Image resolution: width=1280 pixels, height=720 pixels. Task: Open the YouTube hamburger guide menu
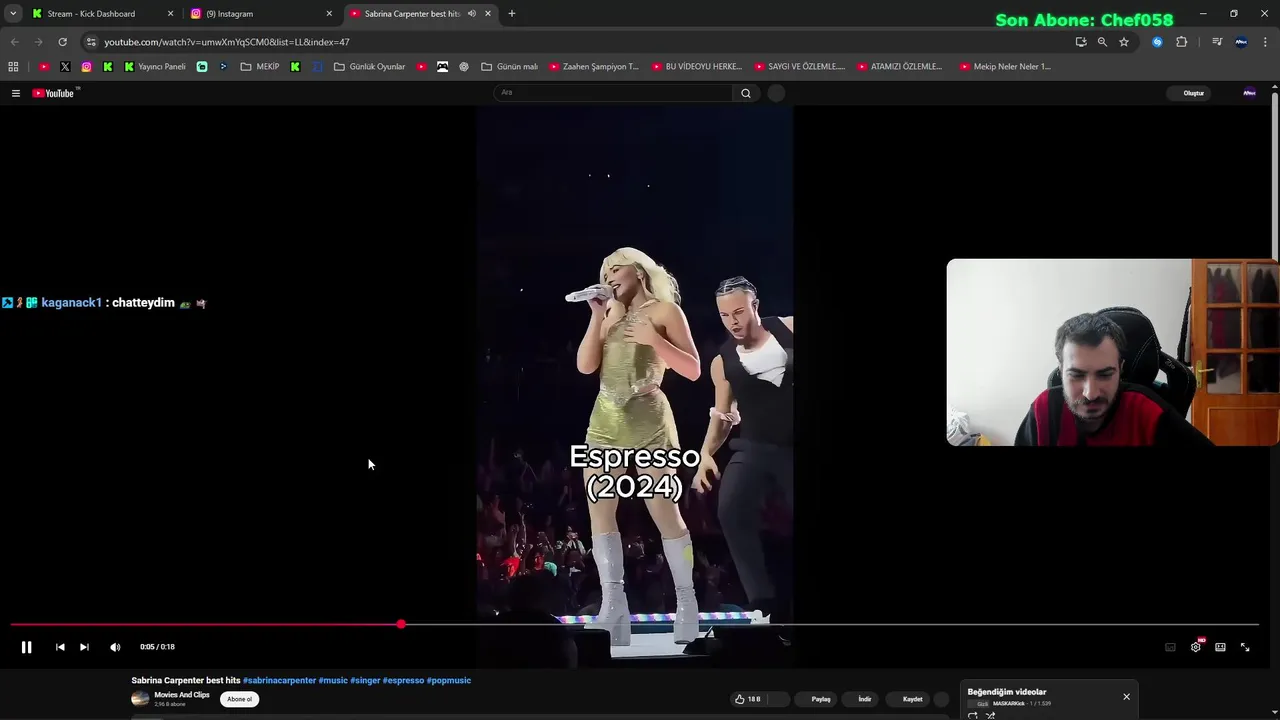click(16, 93)
